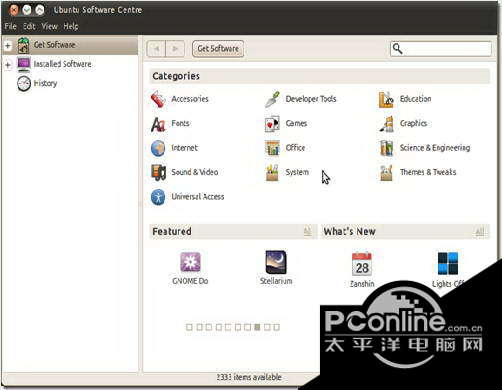Click the Accessories category label
This screenshot has width=502, height=390.
pyautogui.click(x=190, y=99)
